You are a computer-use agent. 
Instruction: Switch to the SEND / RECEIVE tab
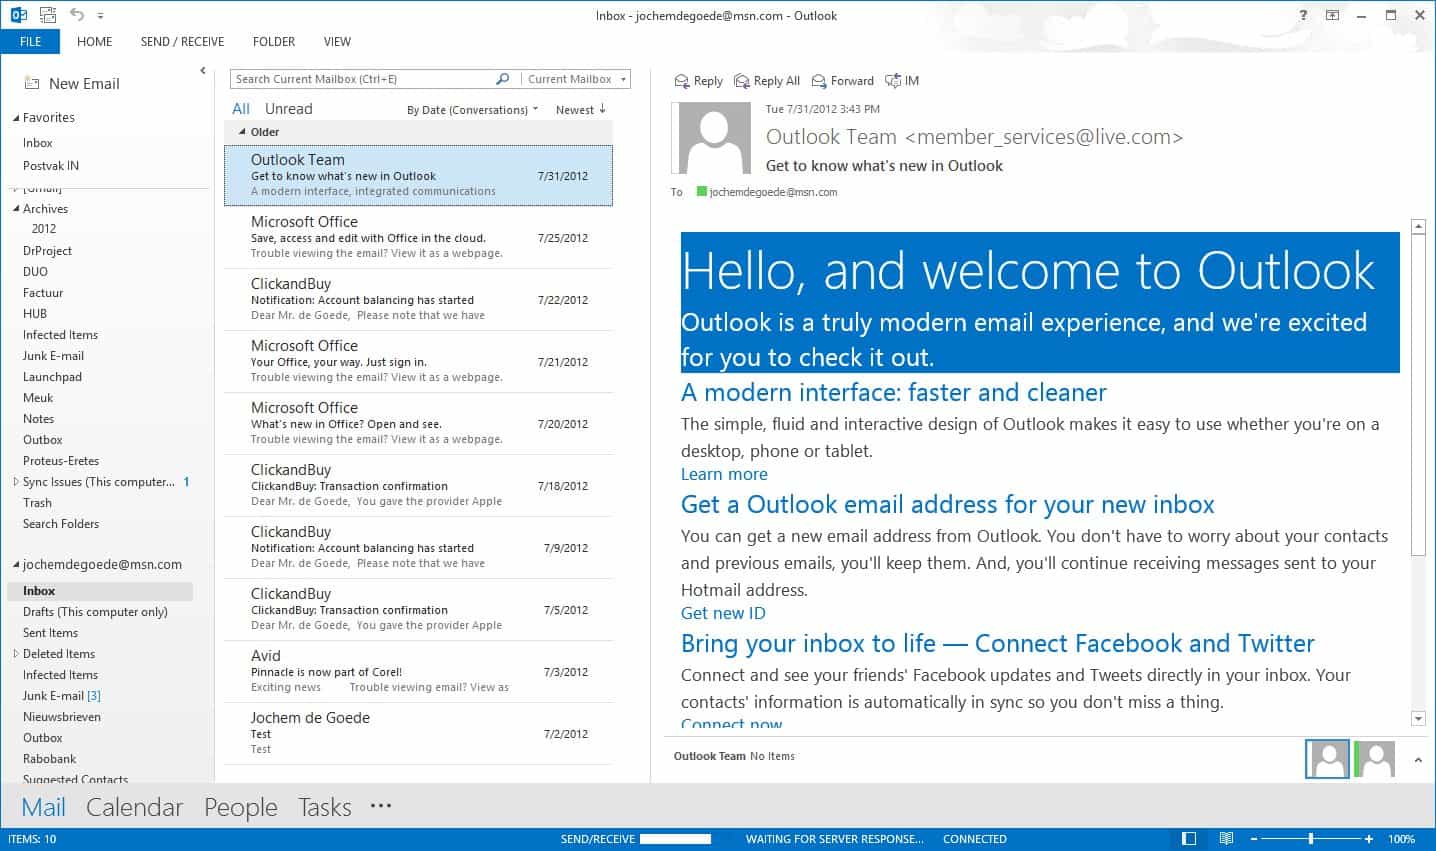tap(182, 41)
